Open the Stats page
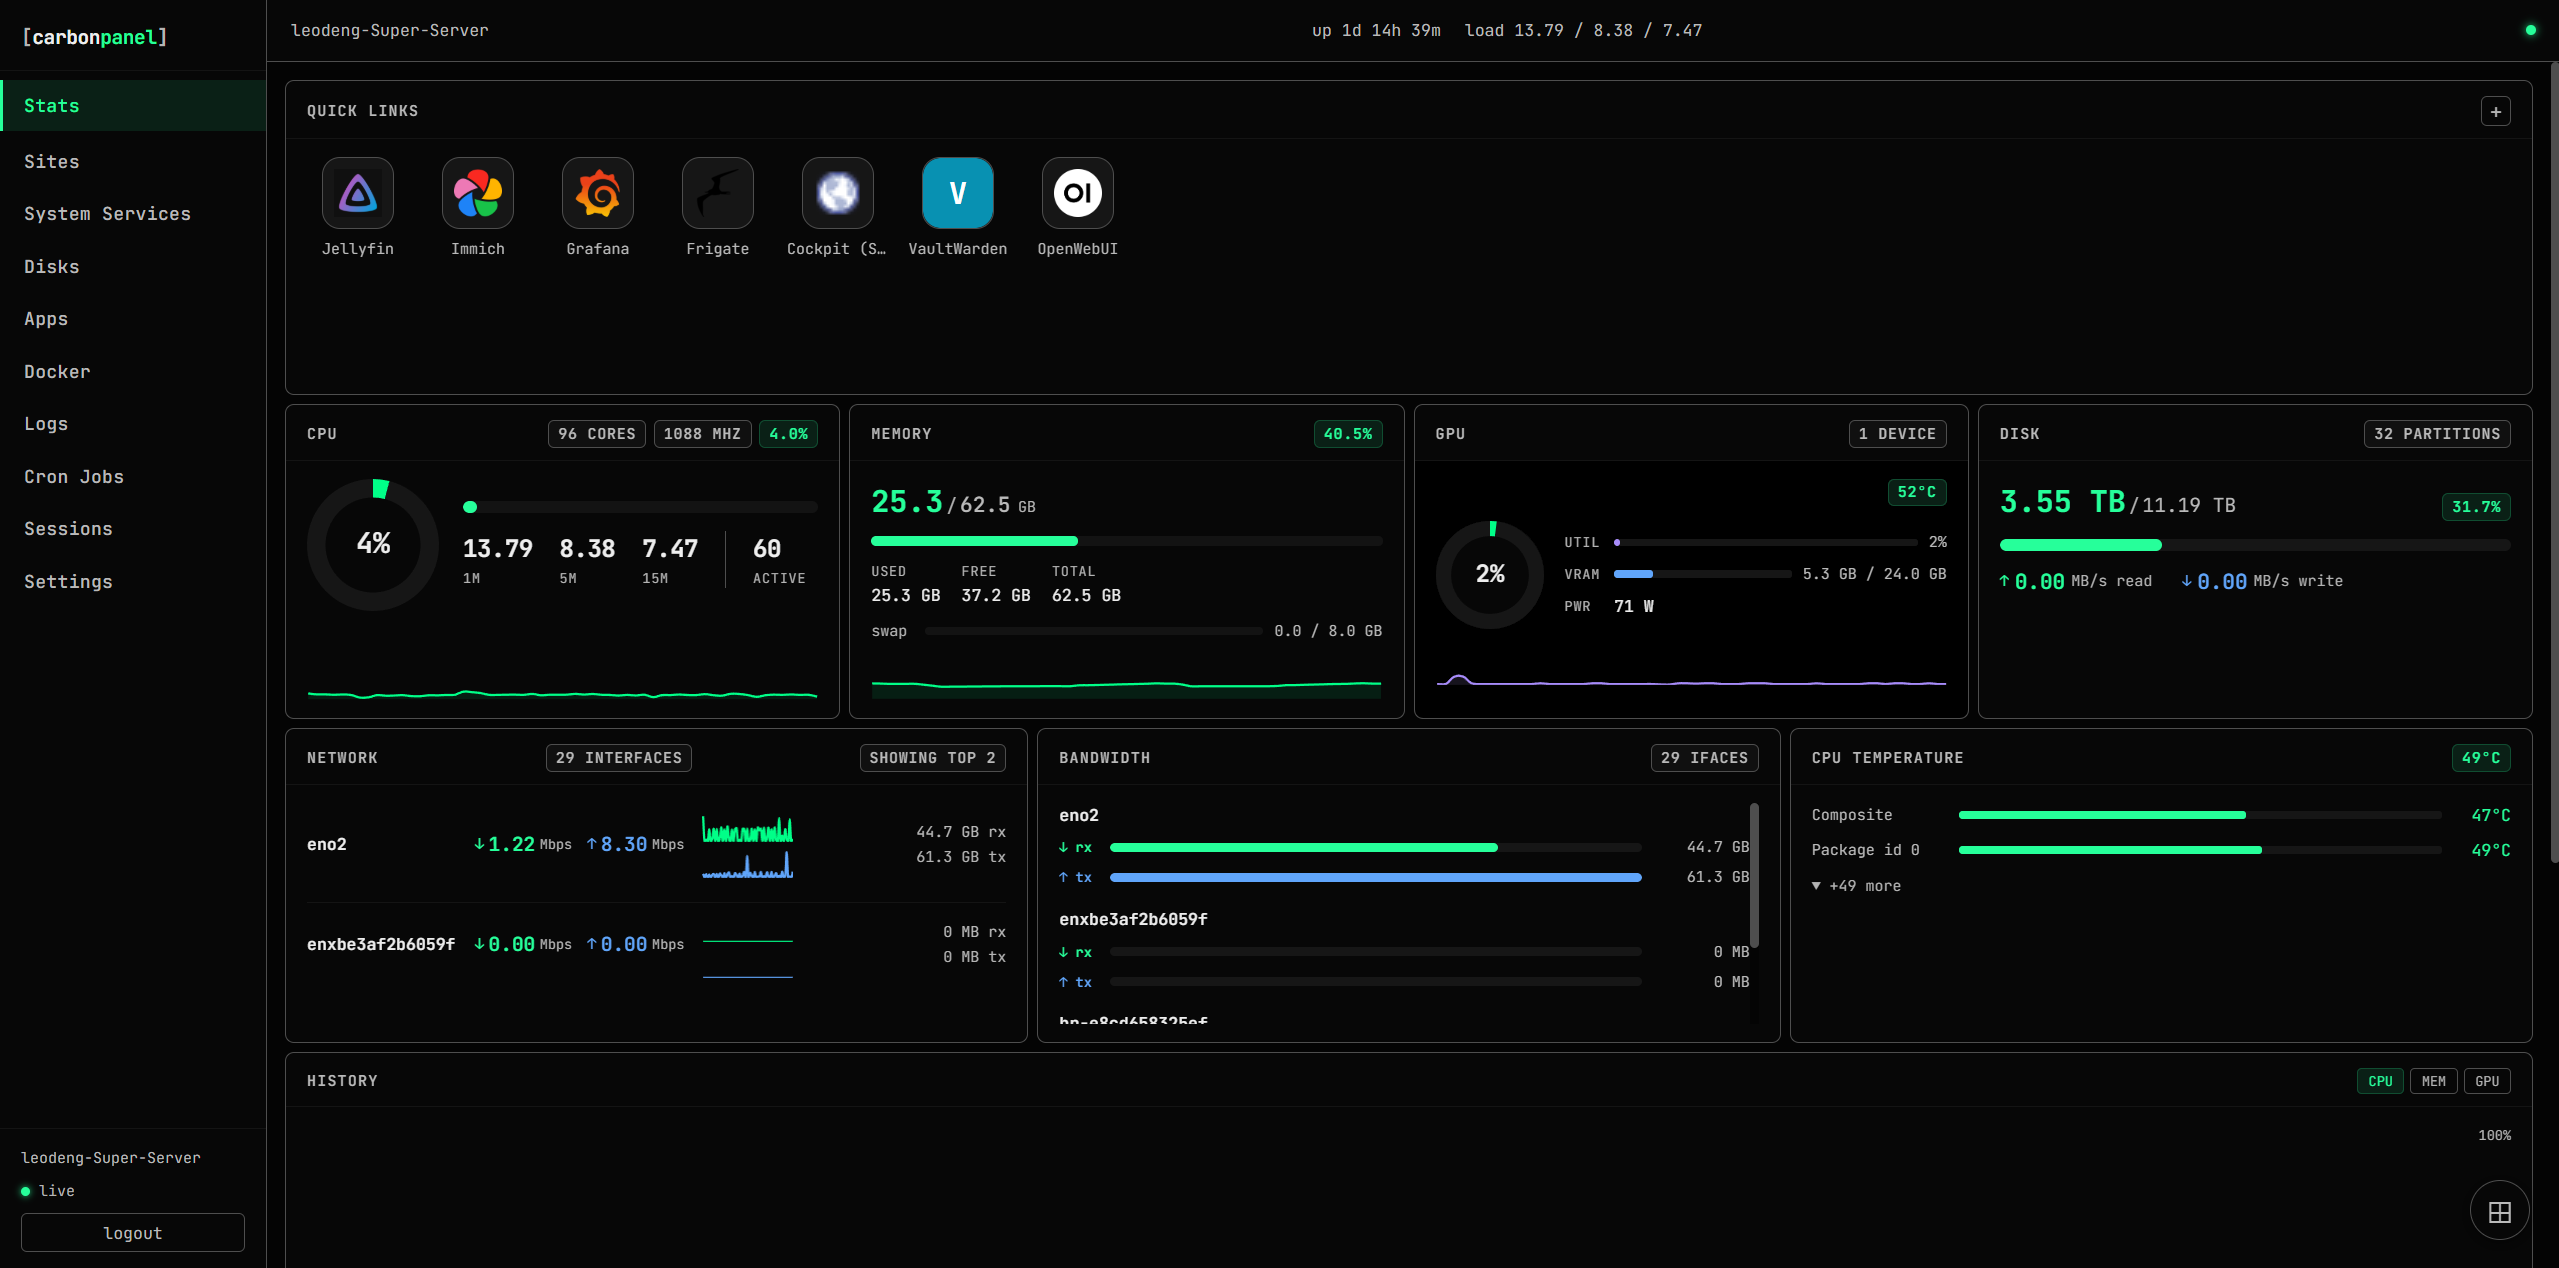Screen dimensions: 2559x1268 (133, 106)
